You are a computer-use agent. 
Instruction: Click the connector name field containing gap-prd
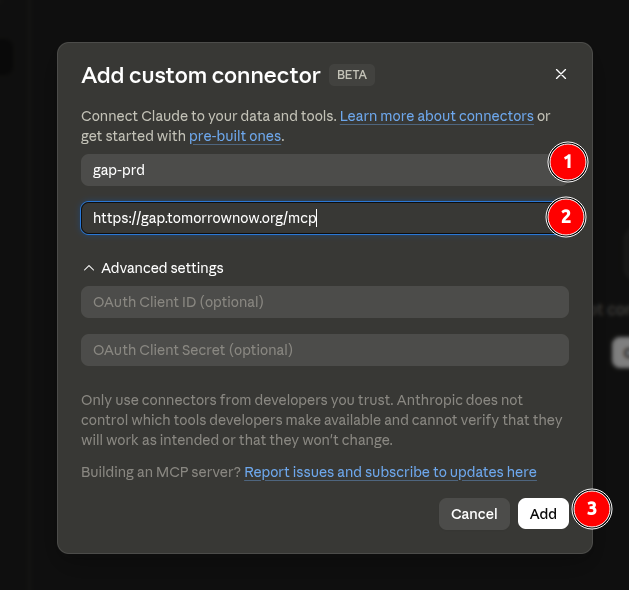pyautogui.click(x=325, y=170)
